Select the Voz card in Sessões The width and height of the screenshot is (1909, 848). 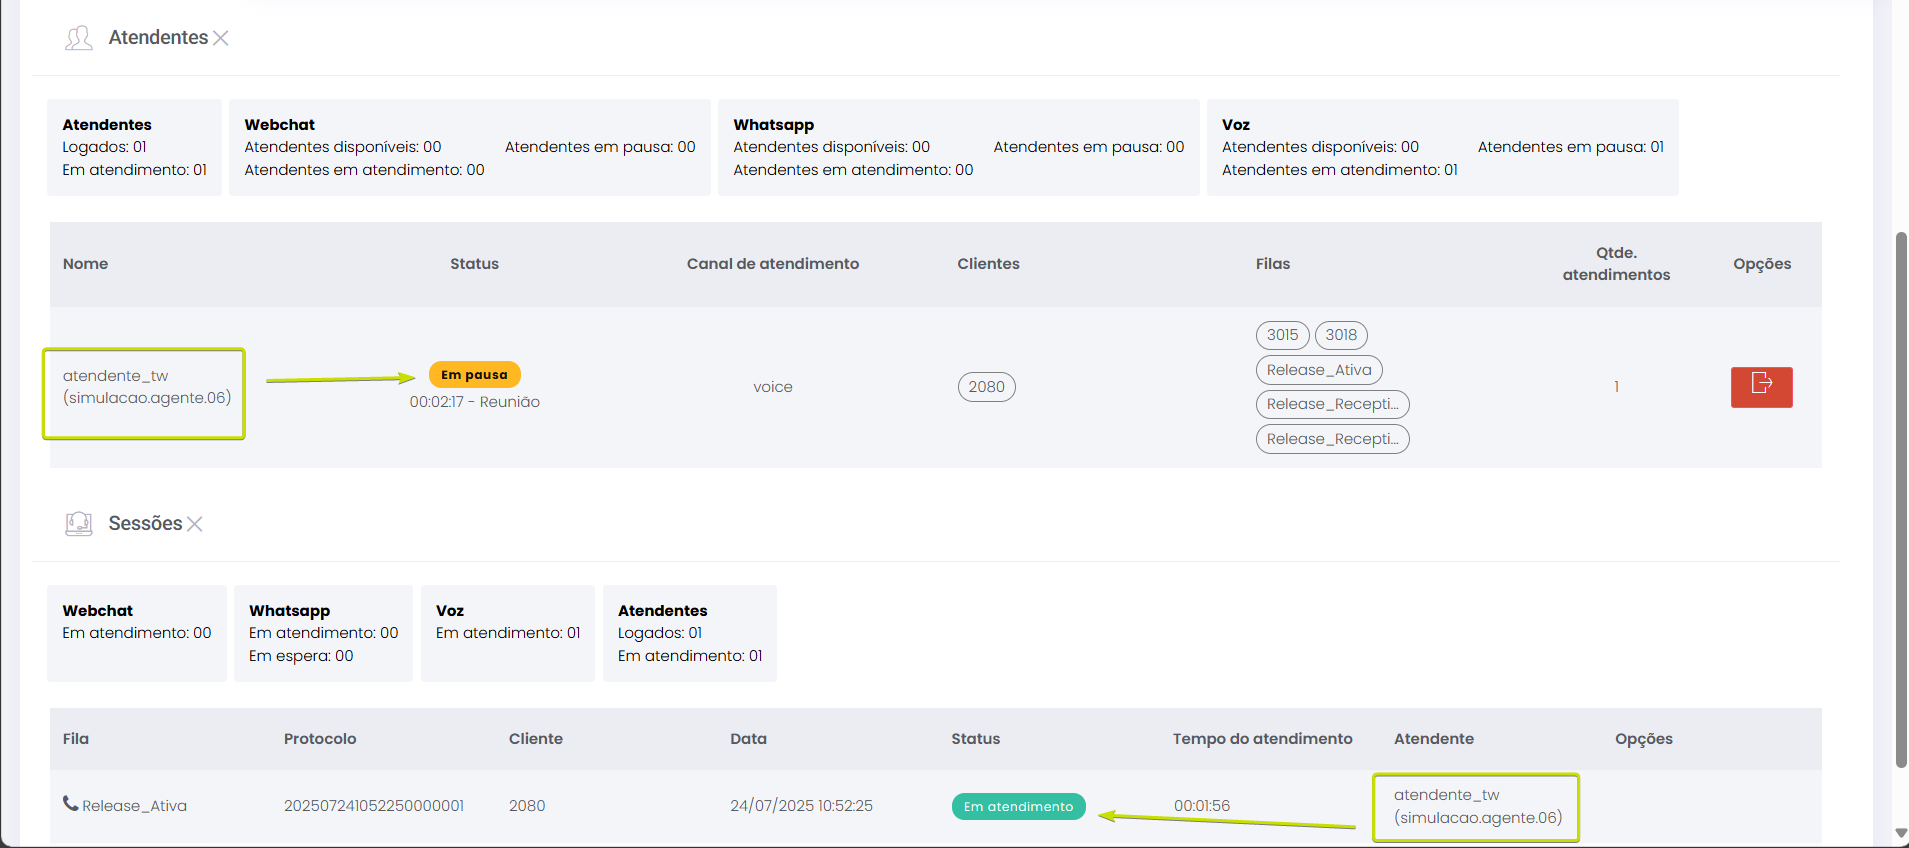click(507, 633)
